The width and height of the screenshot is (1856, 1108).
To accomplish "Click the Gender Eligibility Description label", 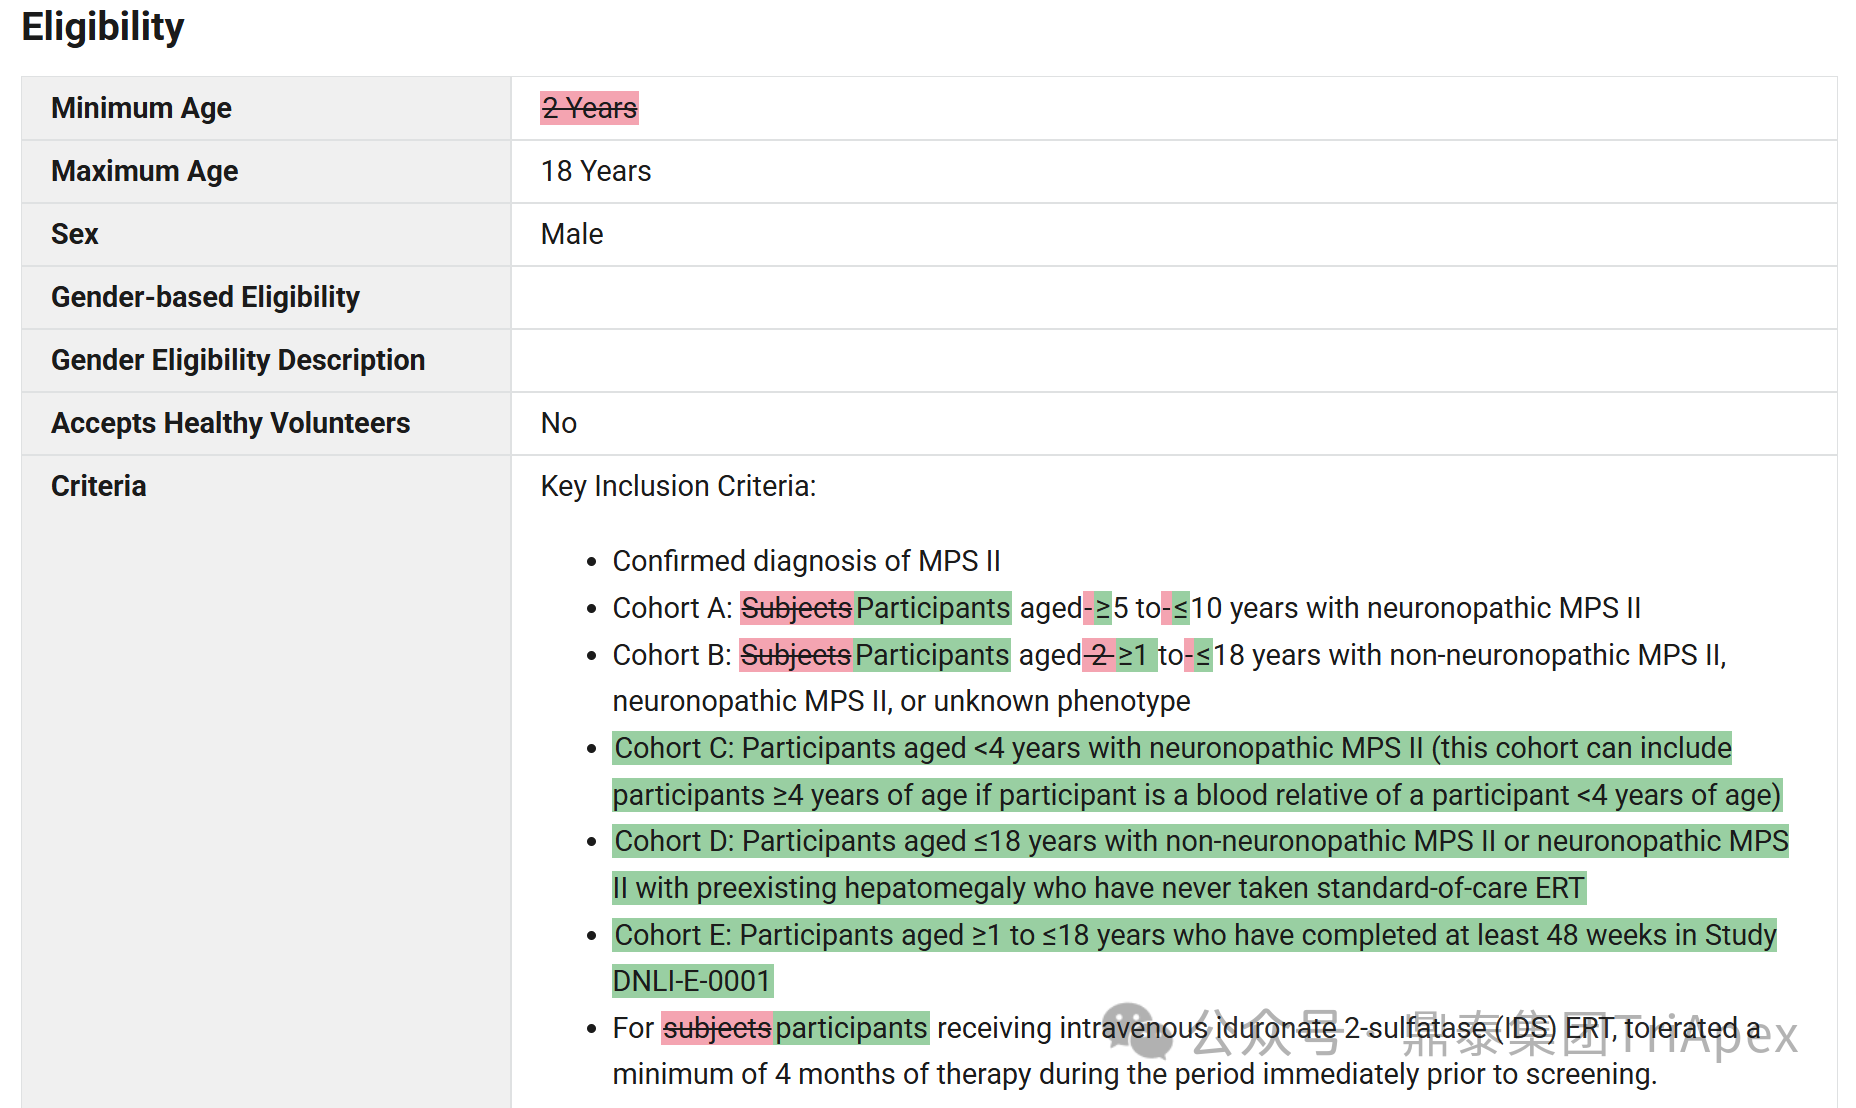I will (238, 360).
